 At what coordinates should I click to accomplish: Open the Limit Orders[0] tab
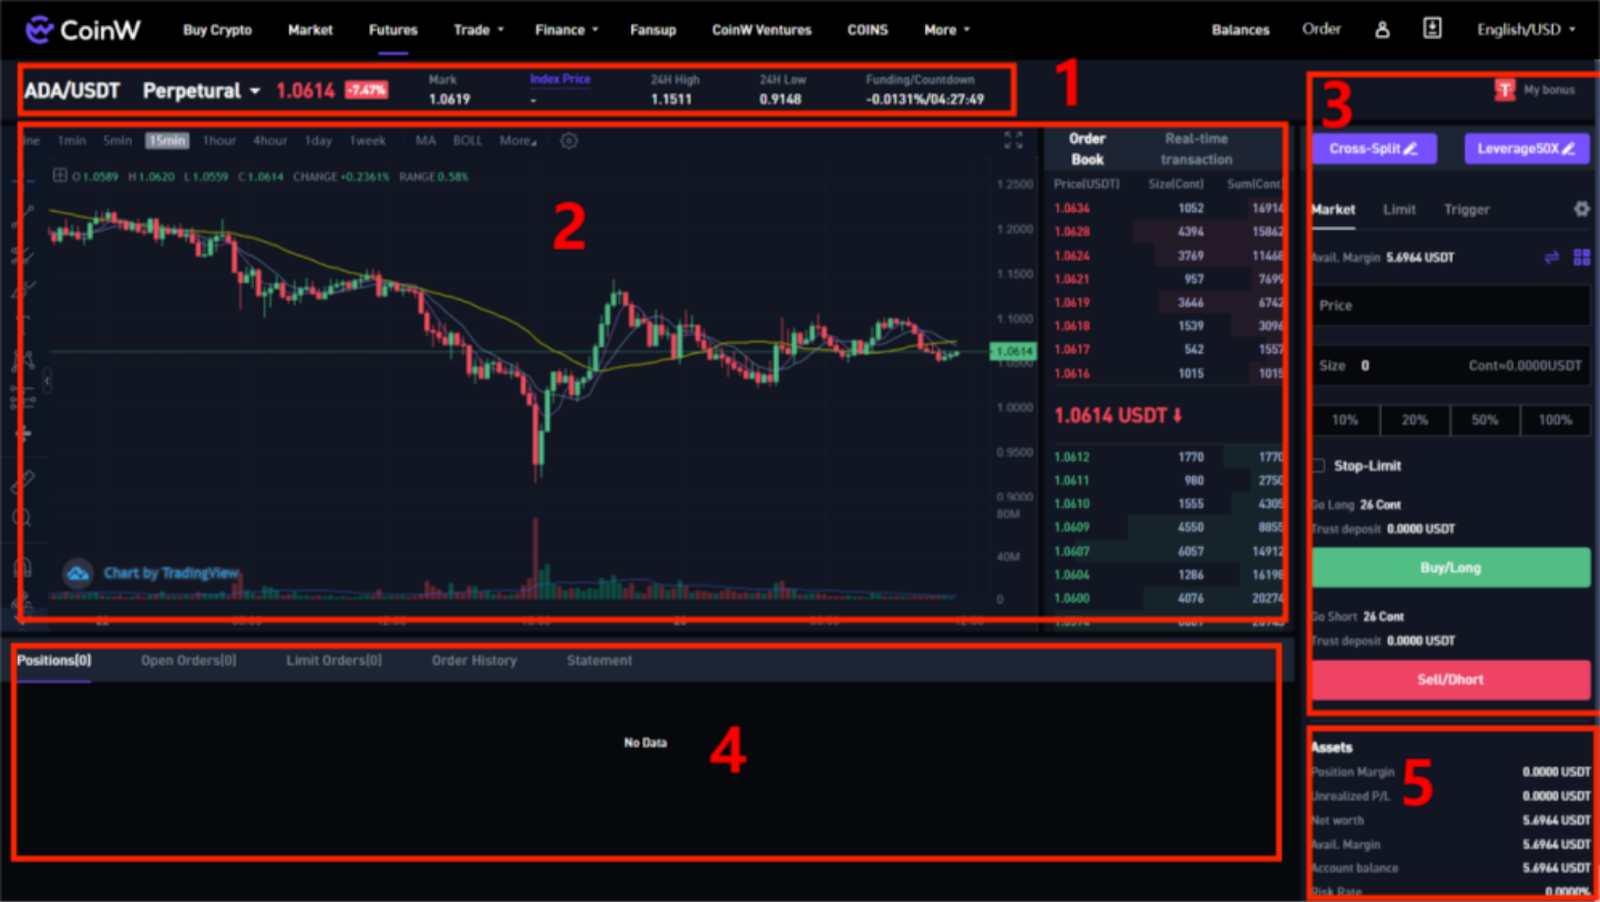coord(334,661)
